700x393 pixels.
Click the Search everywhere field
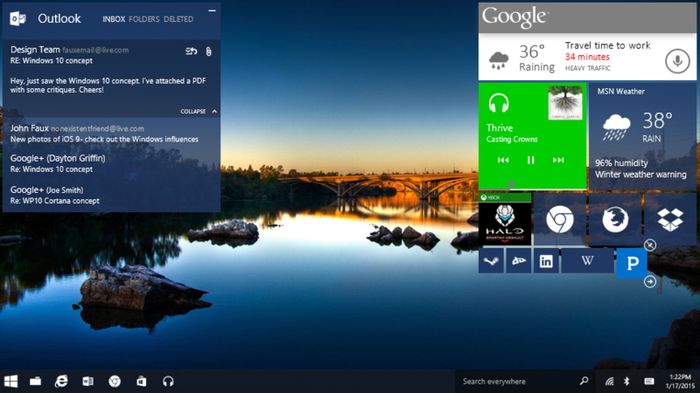524,381
